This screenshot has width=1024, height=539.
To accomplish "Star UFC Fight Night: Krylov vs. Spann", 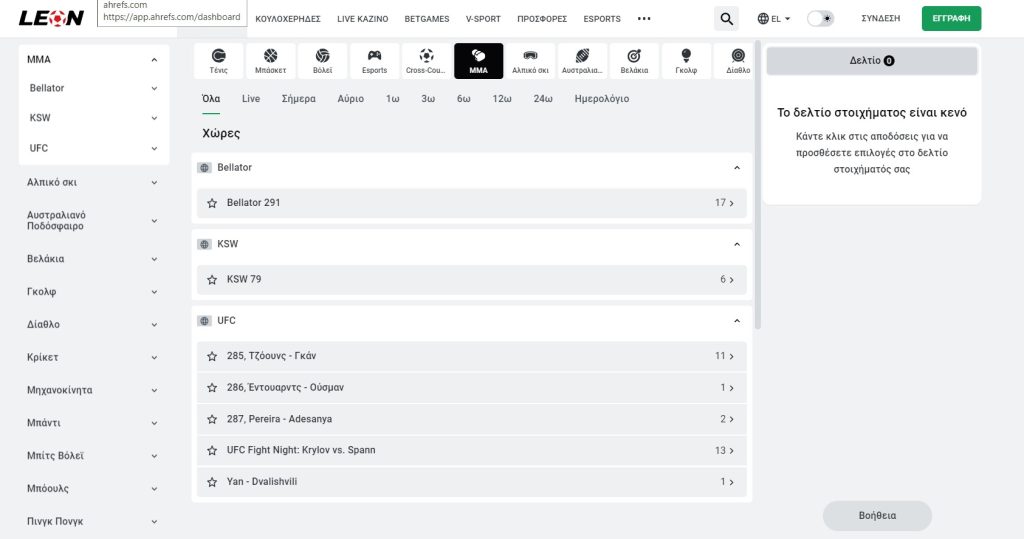I will click(212, 450).
